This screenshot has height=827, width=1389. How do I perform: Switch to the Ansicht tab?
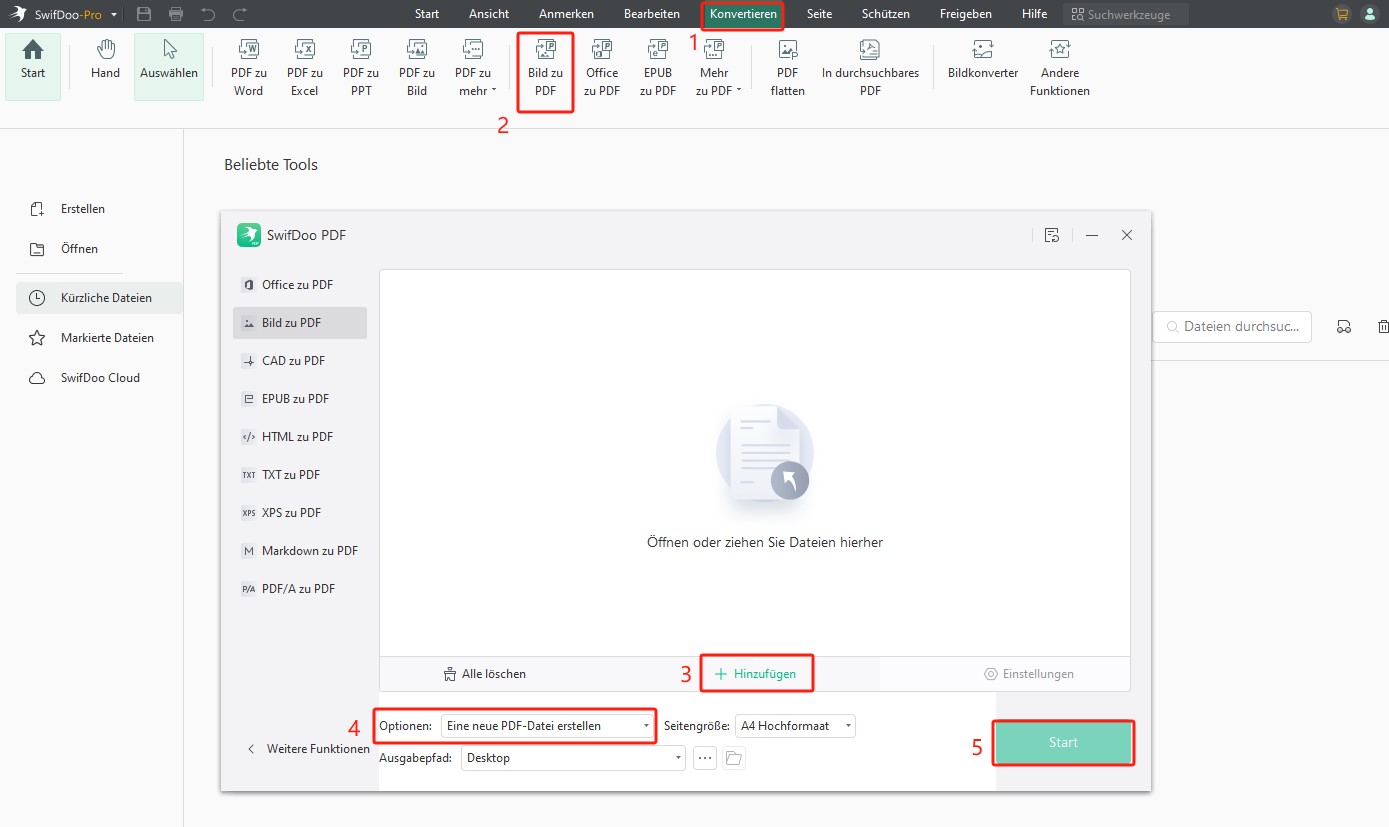click(x=489, y=14)
